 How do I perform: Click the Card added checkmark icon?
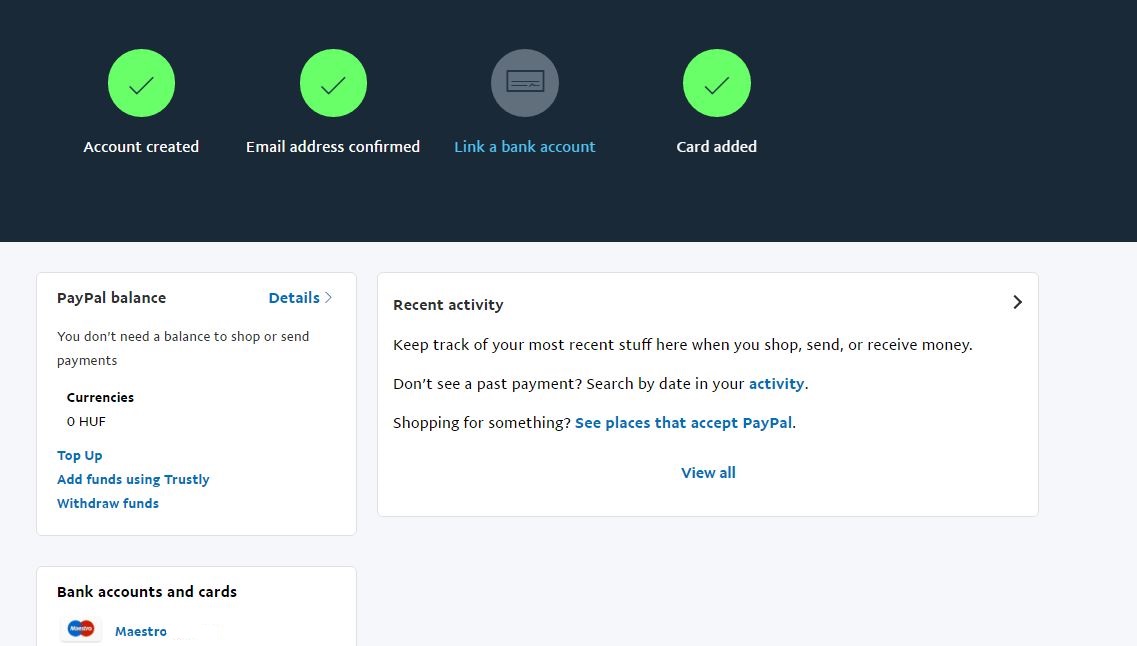[x=716, y=83]
